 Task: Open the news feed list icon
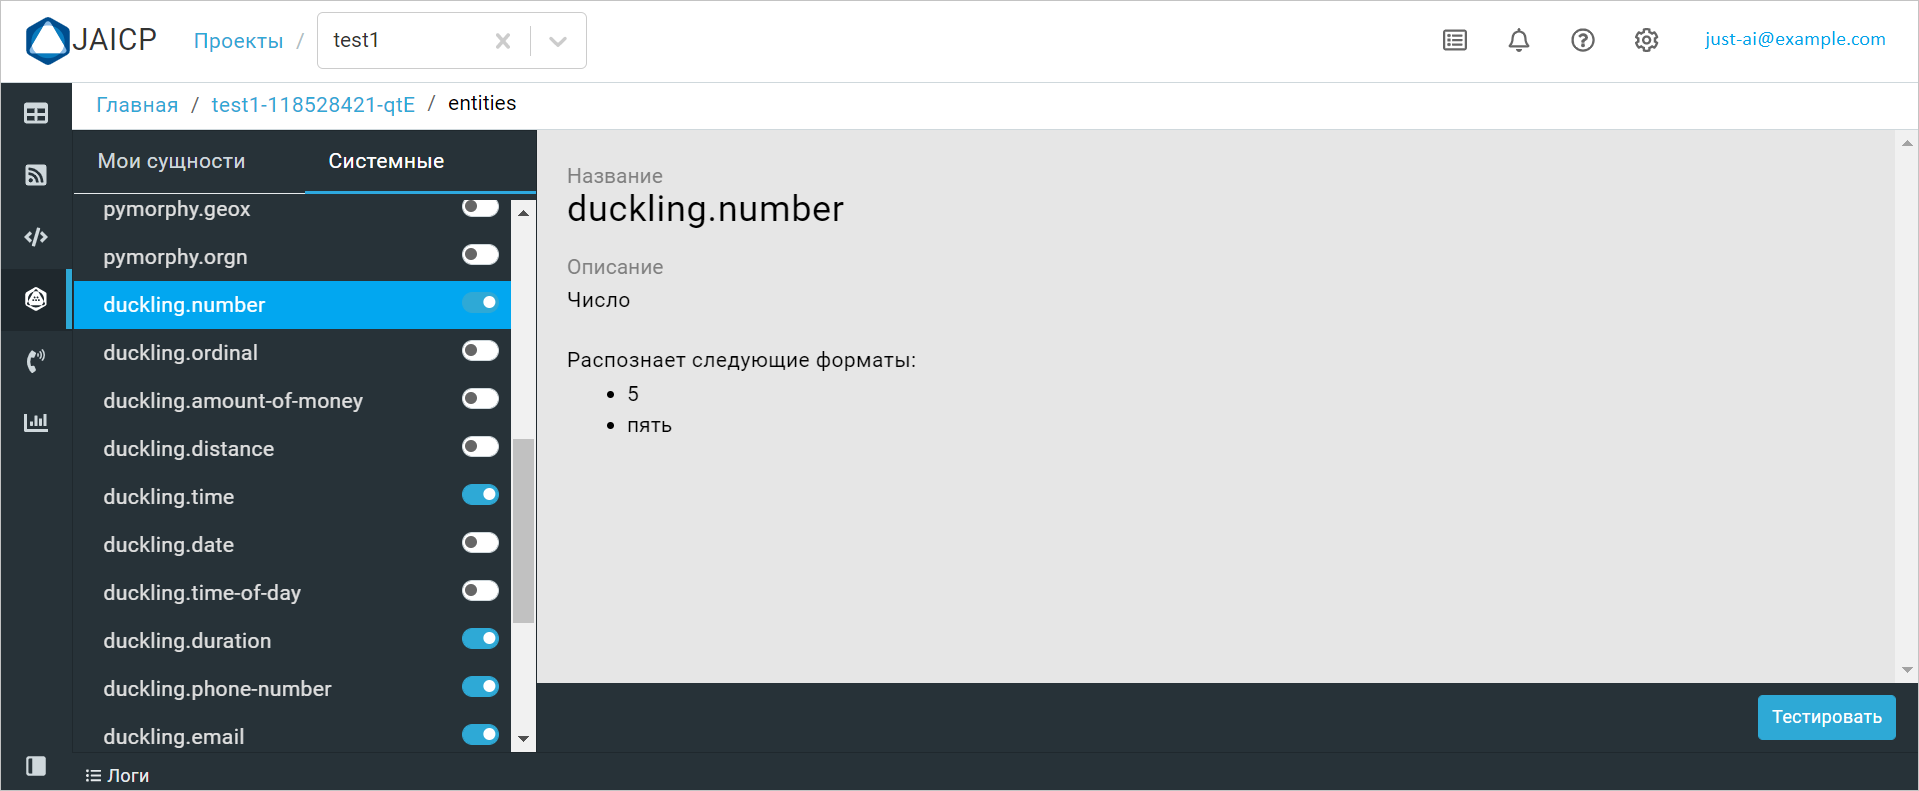(1454, 40)
